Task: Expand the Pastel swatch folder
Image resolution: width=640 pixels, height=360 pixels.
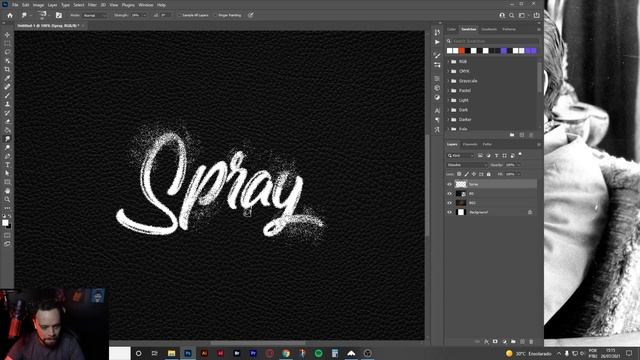Action: [449, 91]
